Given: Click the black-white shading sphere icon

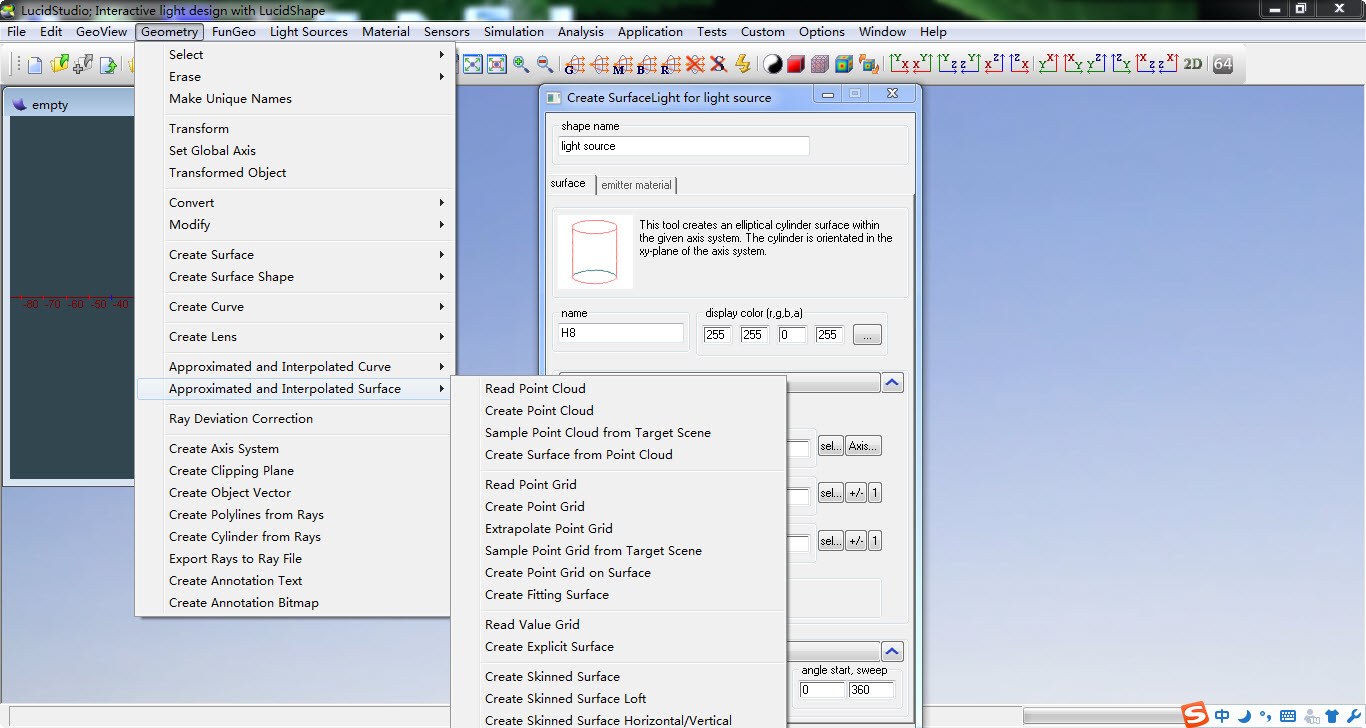Looking at the screenshot, I should tap(773, 64).
